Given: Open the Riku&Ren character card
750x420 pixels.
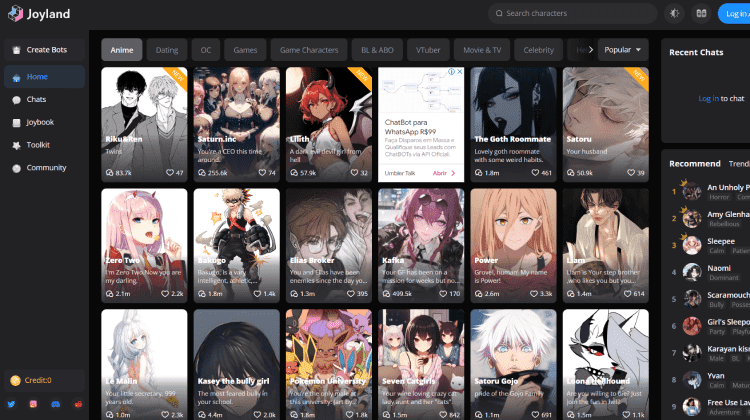Looking at the screenshot, I should pos(144,124).
